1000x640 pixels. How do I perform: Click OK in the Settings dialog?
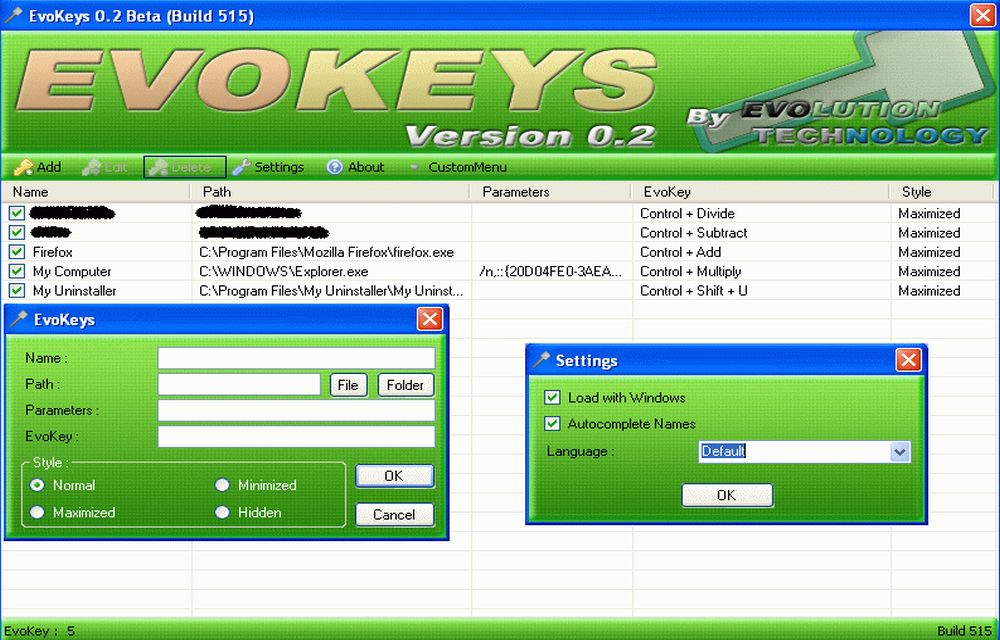pos(727,495)
